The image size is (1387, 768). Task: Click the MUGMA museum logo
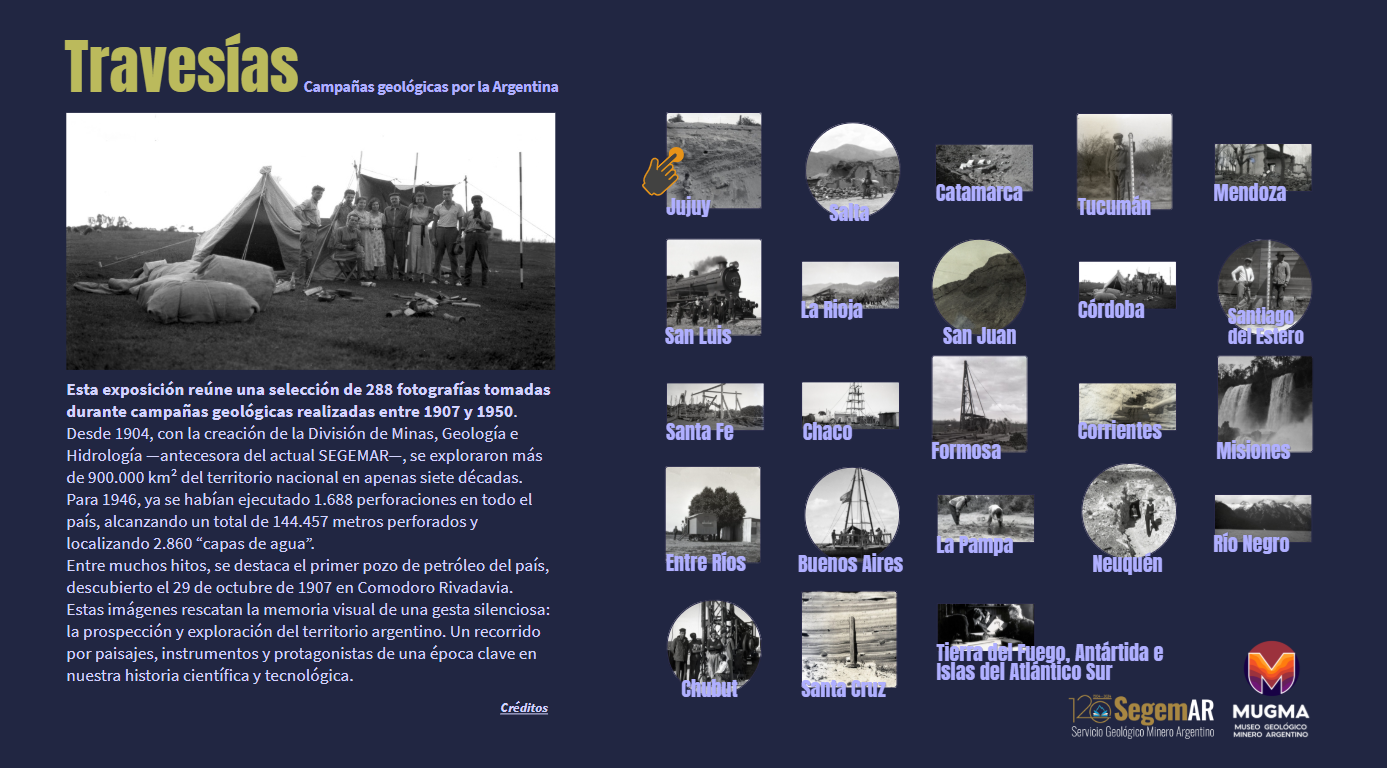(x=1270, y=688)
